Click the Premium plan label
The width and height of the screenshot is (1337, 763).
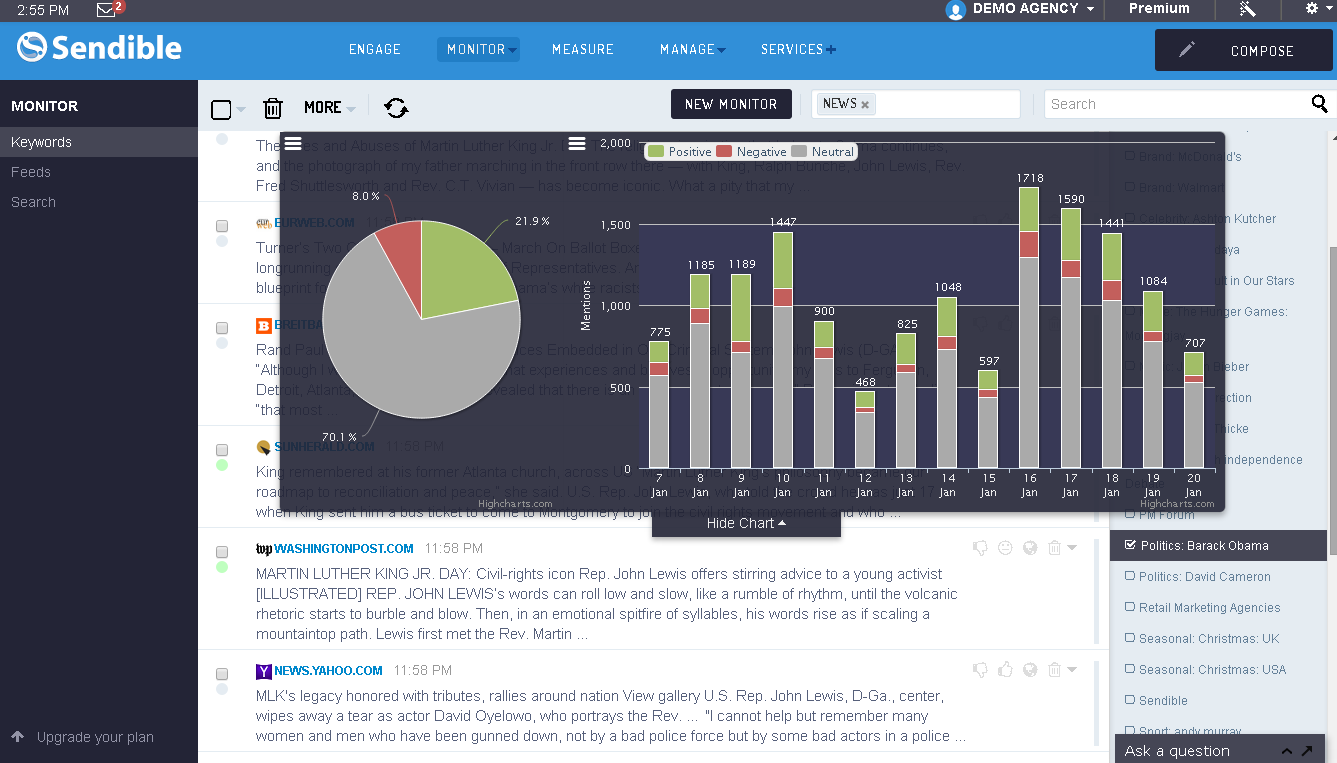pos(1159,8)
